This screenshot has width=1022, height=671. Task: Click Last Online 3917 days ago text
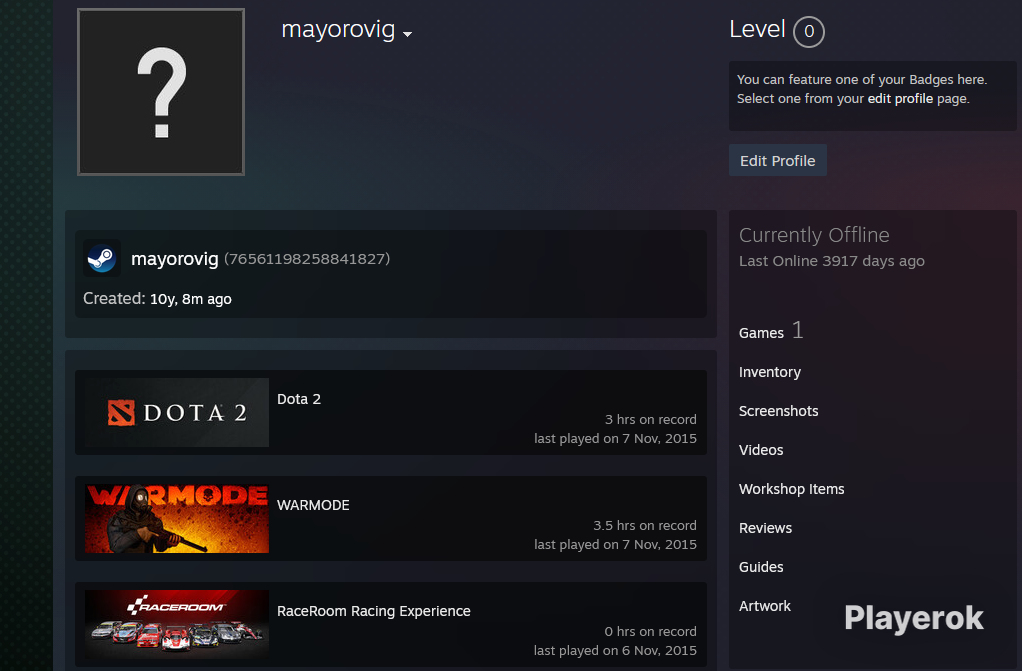[832, 261]
